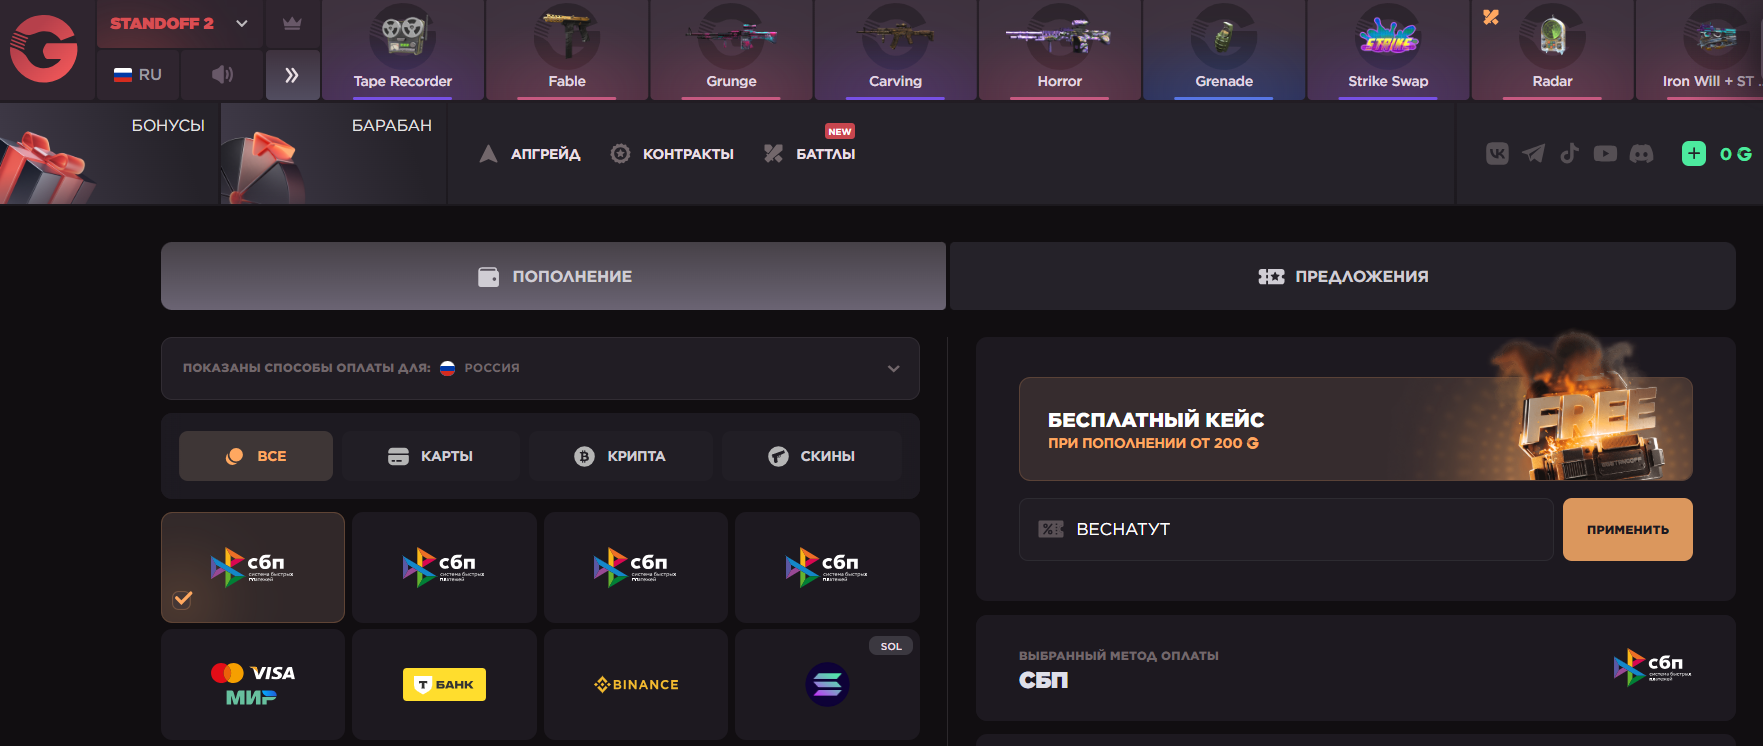Click the СБП logo in selected method panel
The height and width of the screenshot is (746, 1763).
[x=1652, y=667]
